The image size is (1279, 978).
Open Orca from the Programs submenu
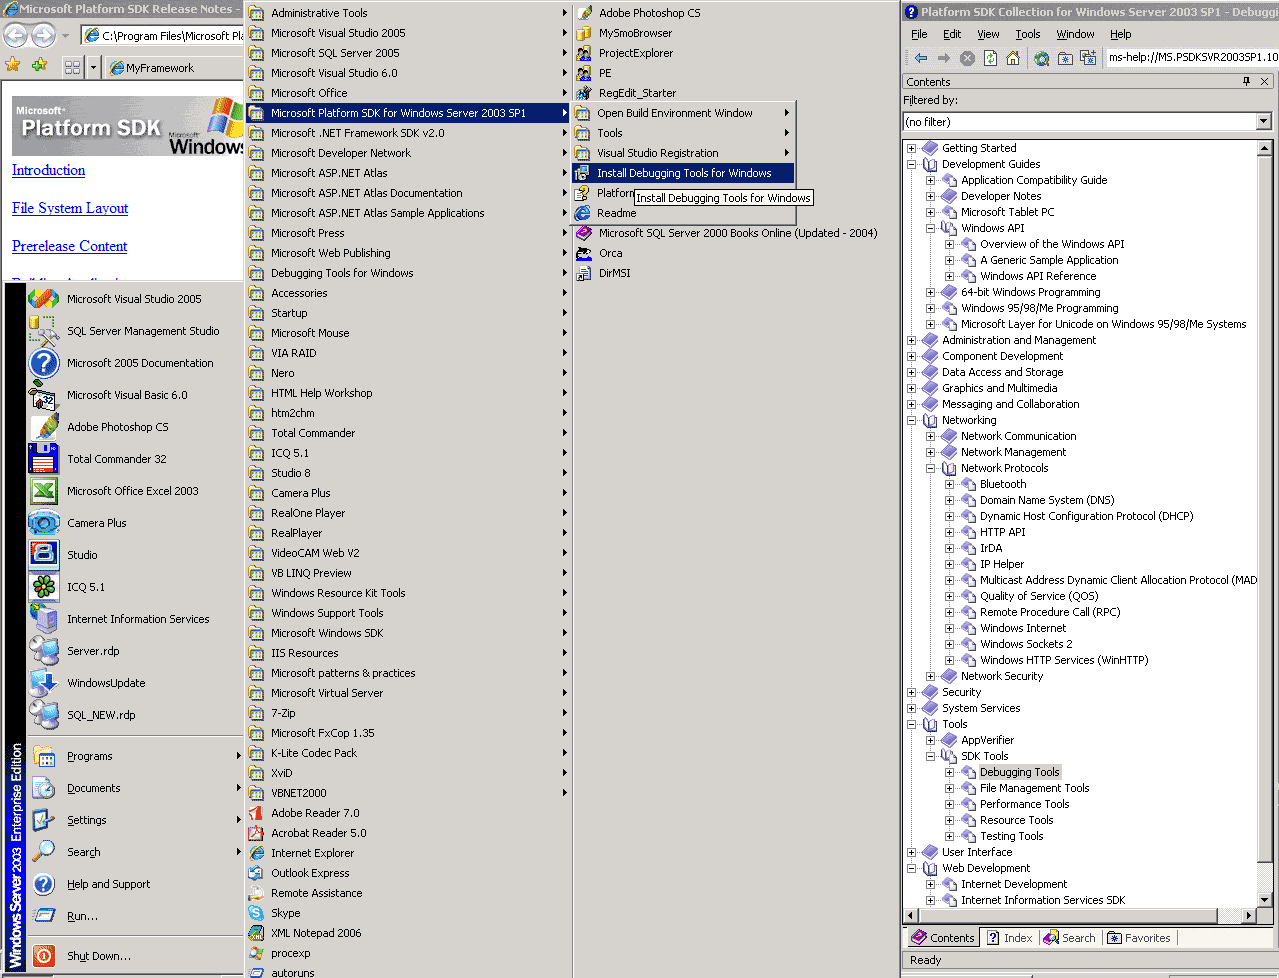735,253
